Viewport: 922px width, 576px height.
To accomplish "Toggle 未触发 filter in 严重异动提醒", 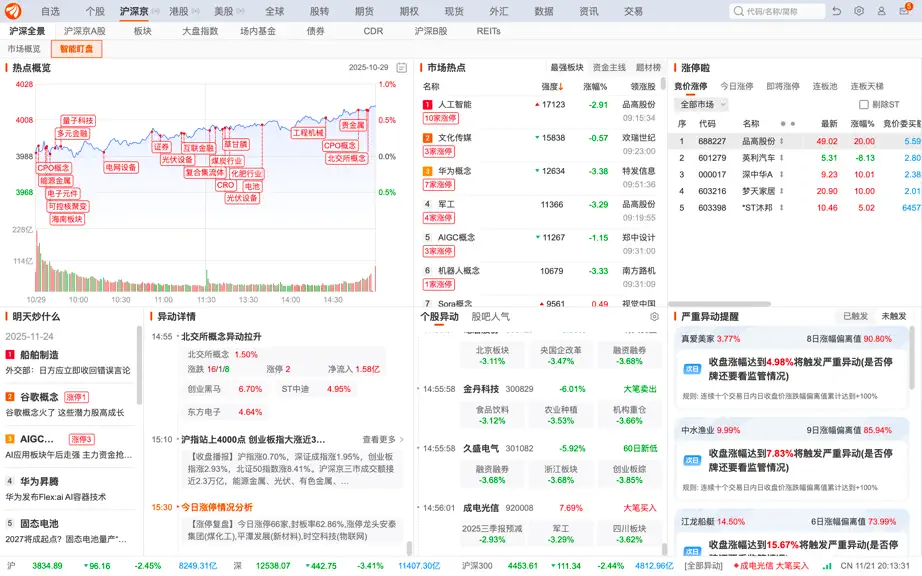I will coord(894,316).
